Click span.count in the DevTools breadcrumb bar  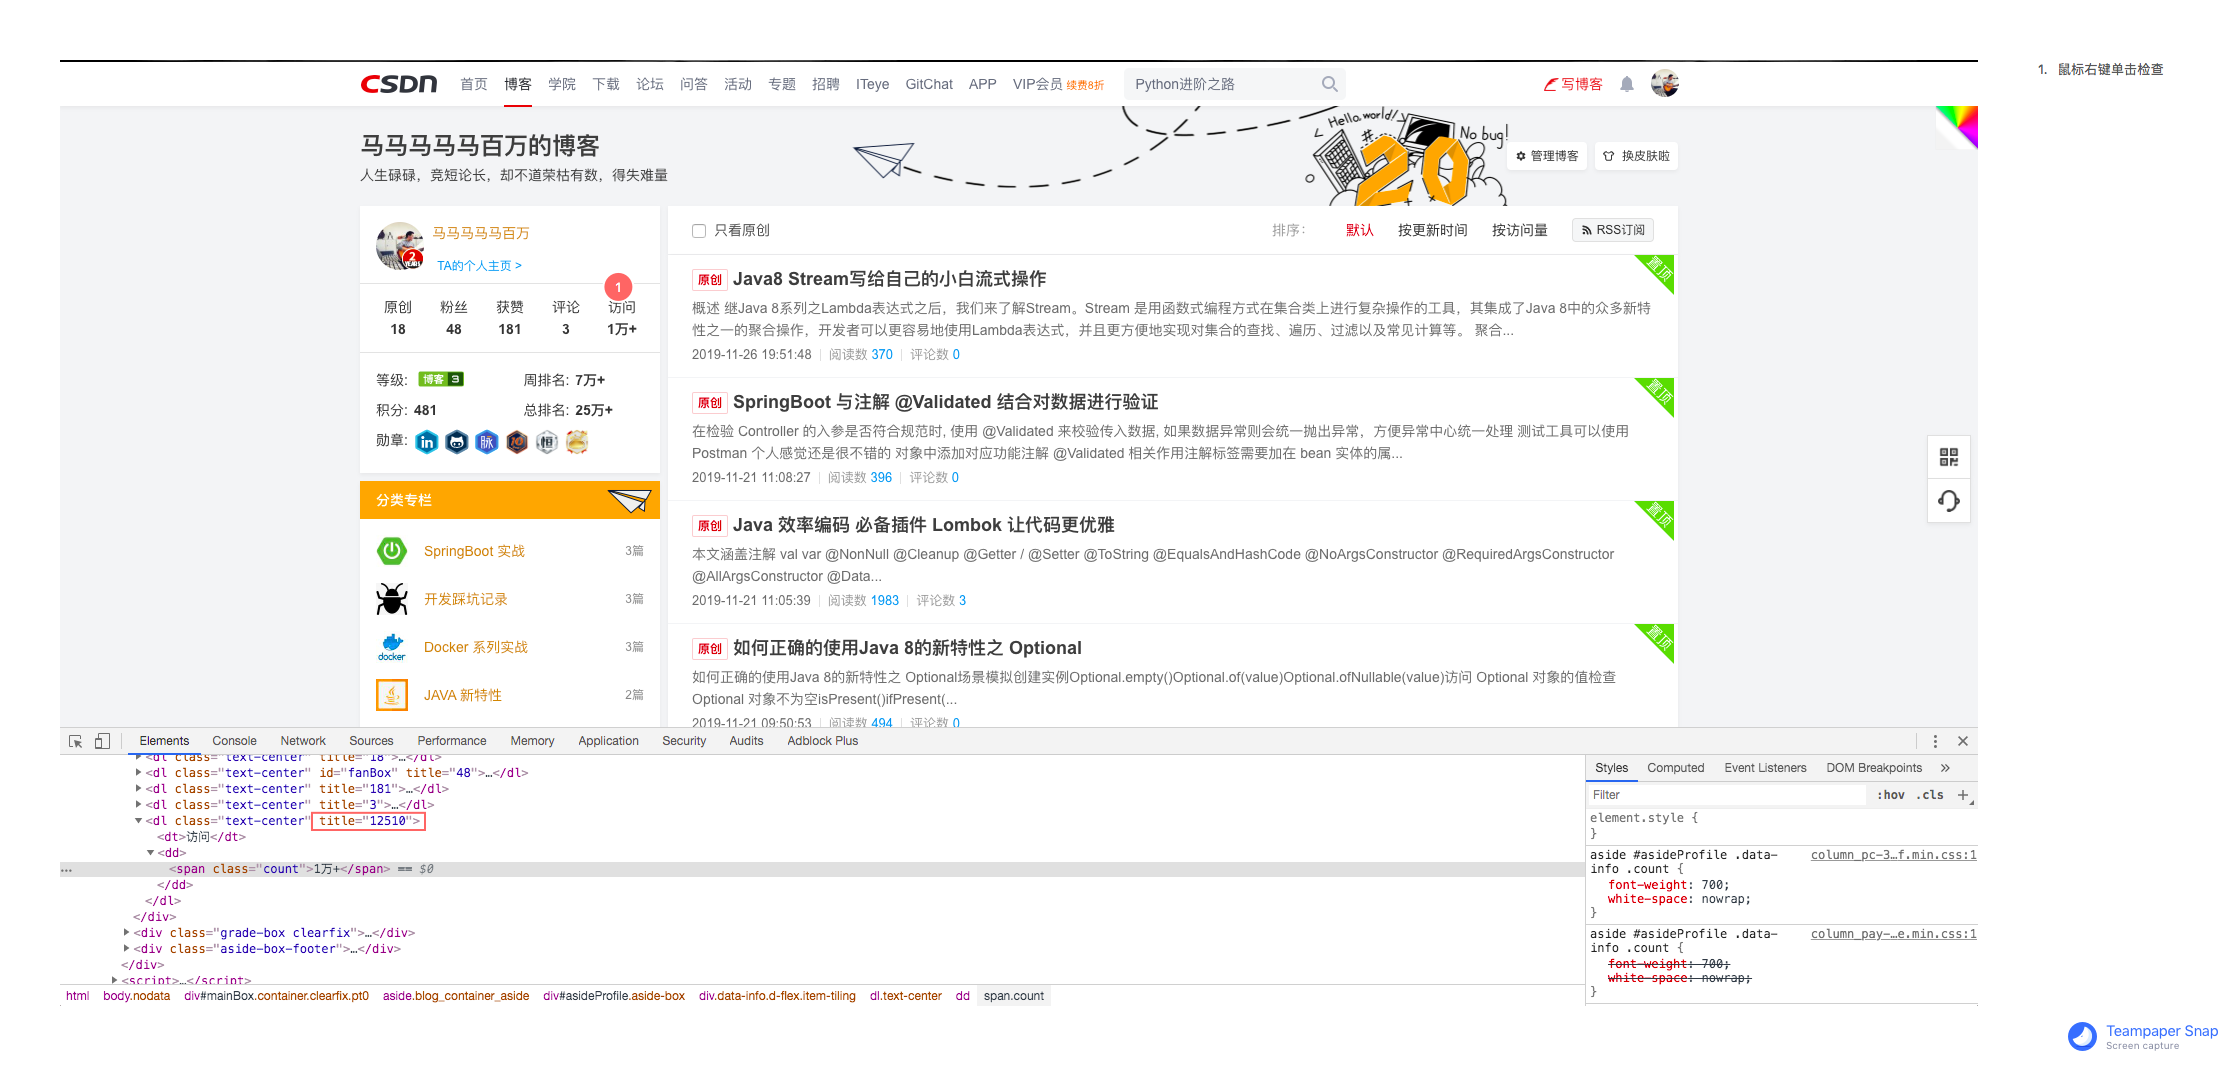point(1013,996)
